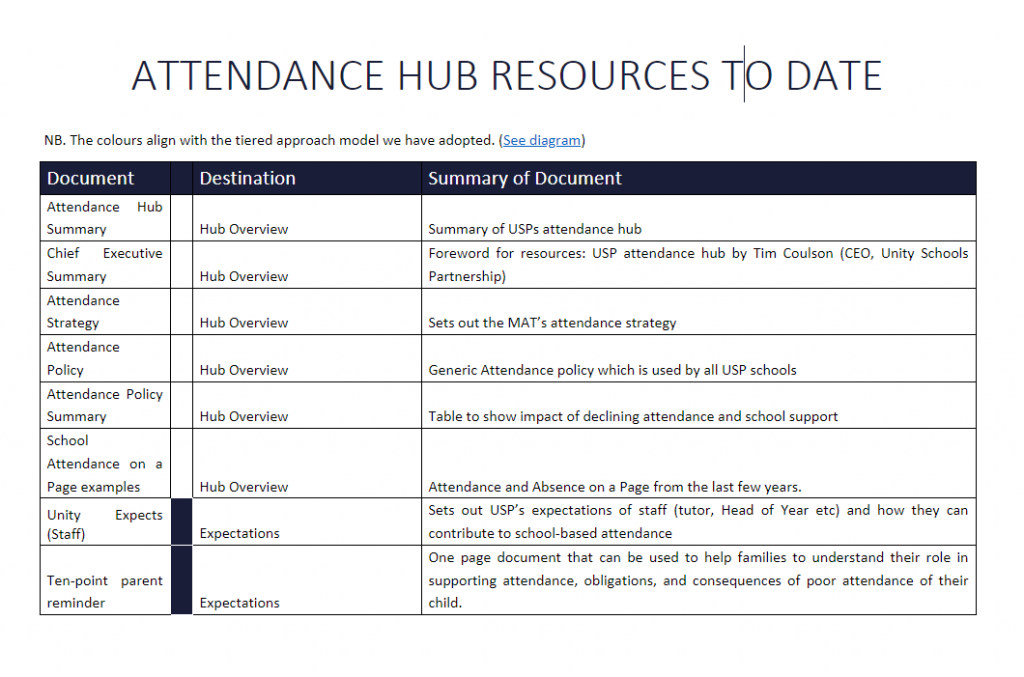This screenshot has width=1024, height=677.
Task: Click the 'Ten-point parent reminder' document cell
Action: tap(105, 580)
